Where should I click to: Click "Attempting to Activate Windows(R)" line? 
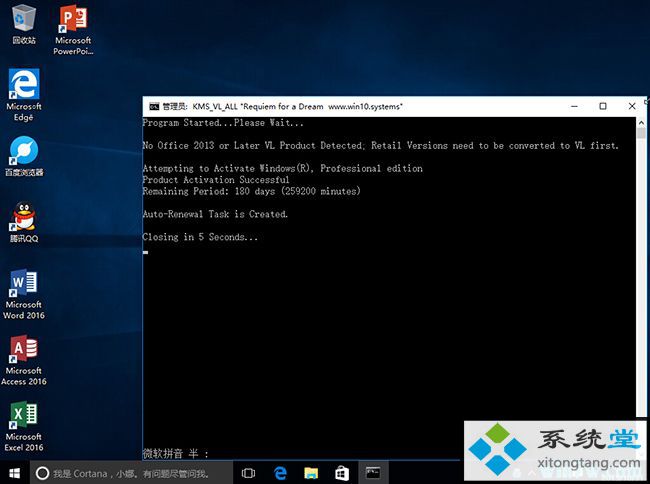click(x=282, y=168)
